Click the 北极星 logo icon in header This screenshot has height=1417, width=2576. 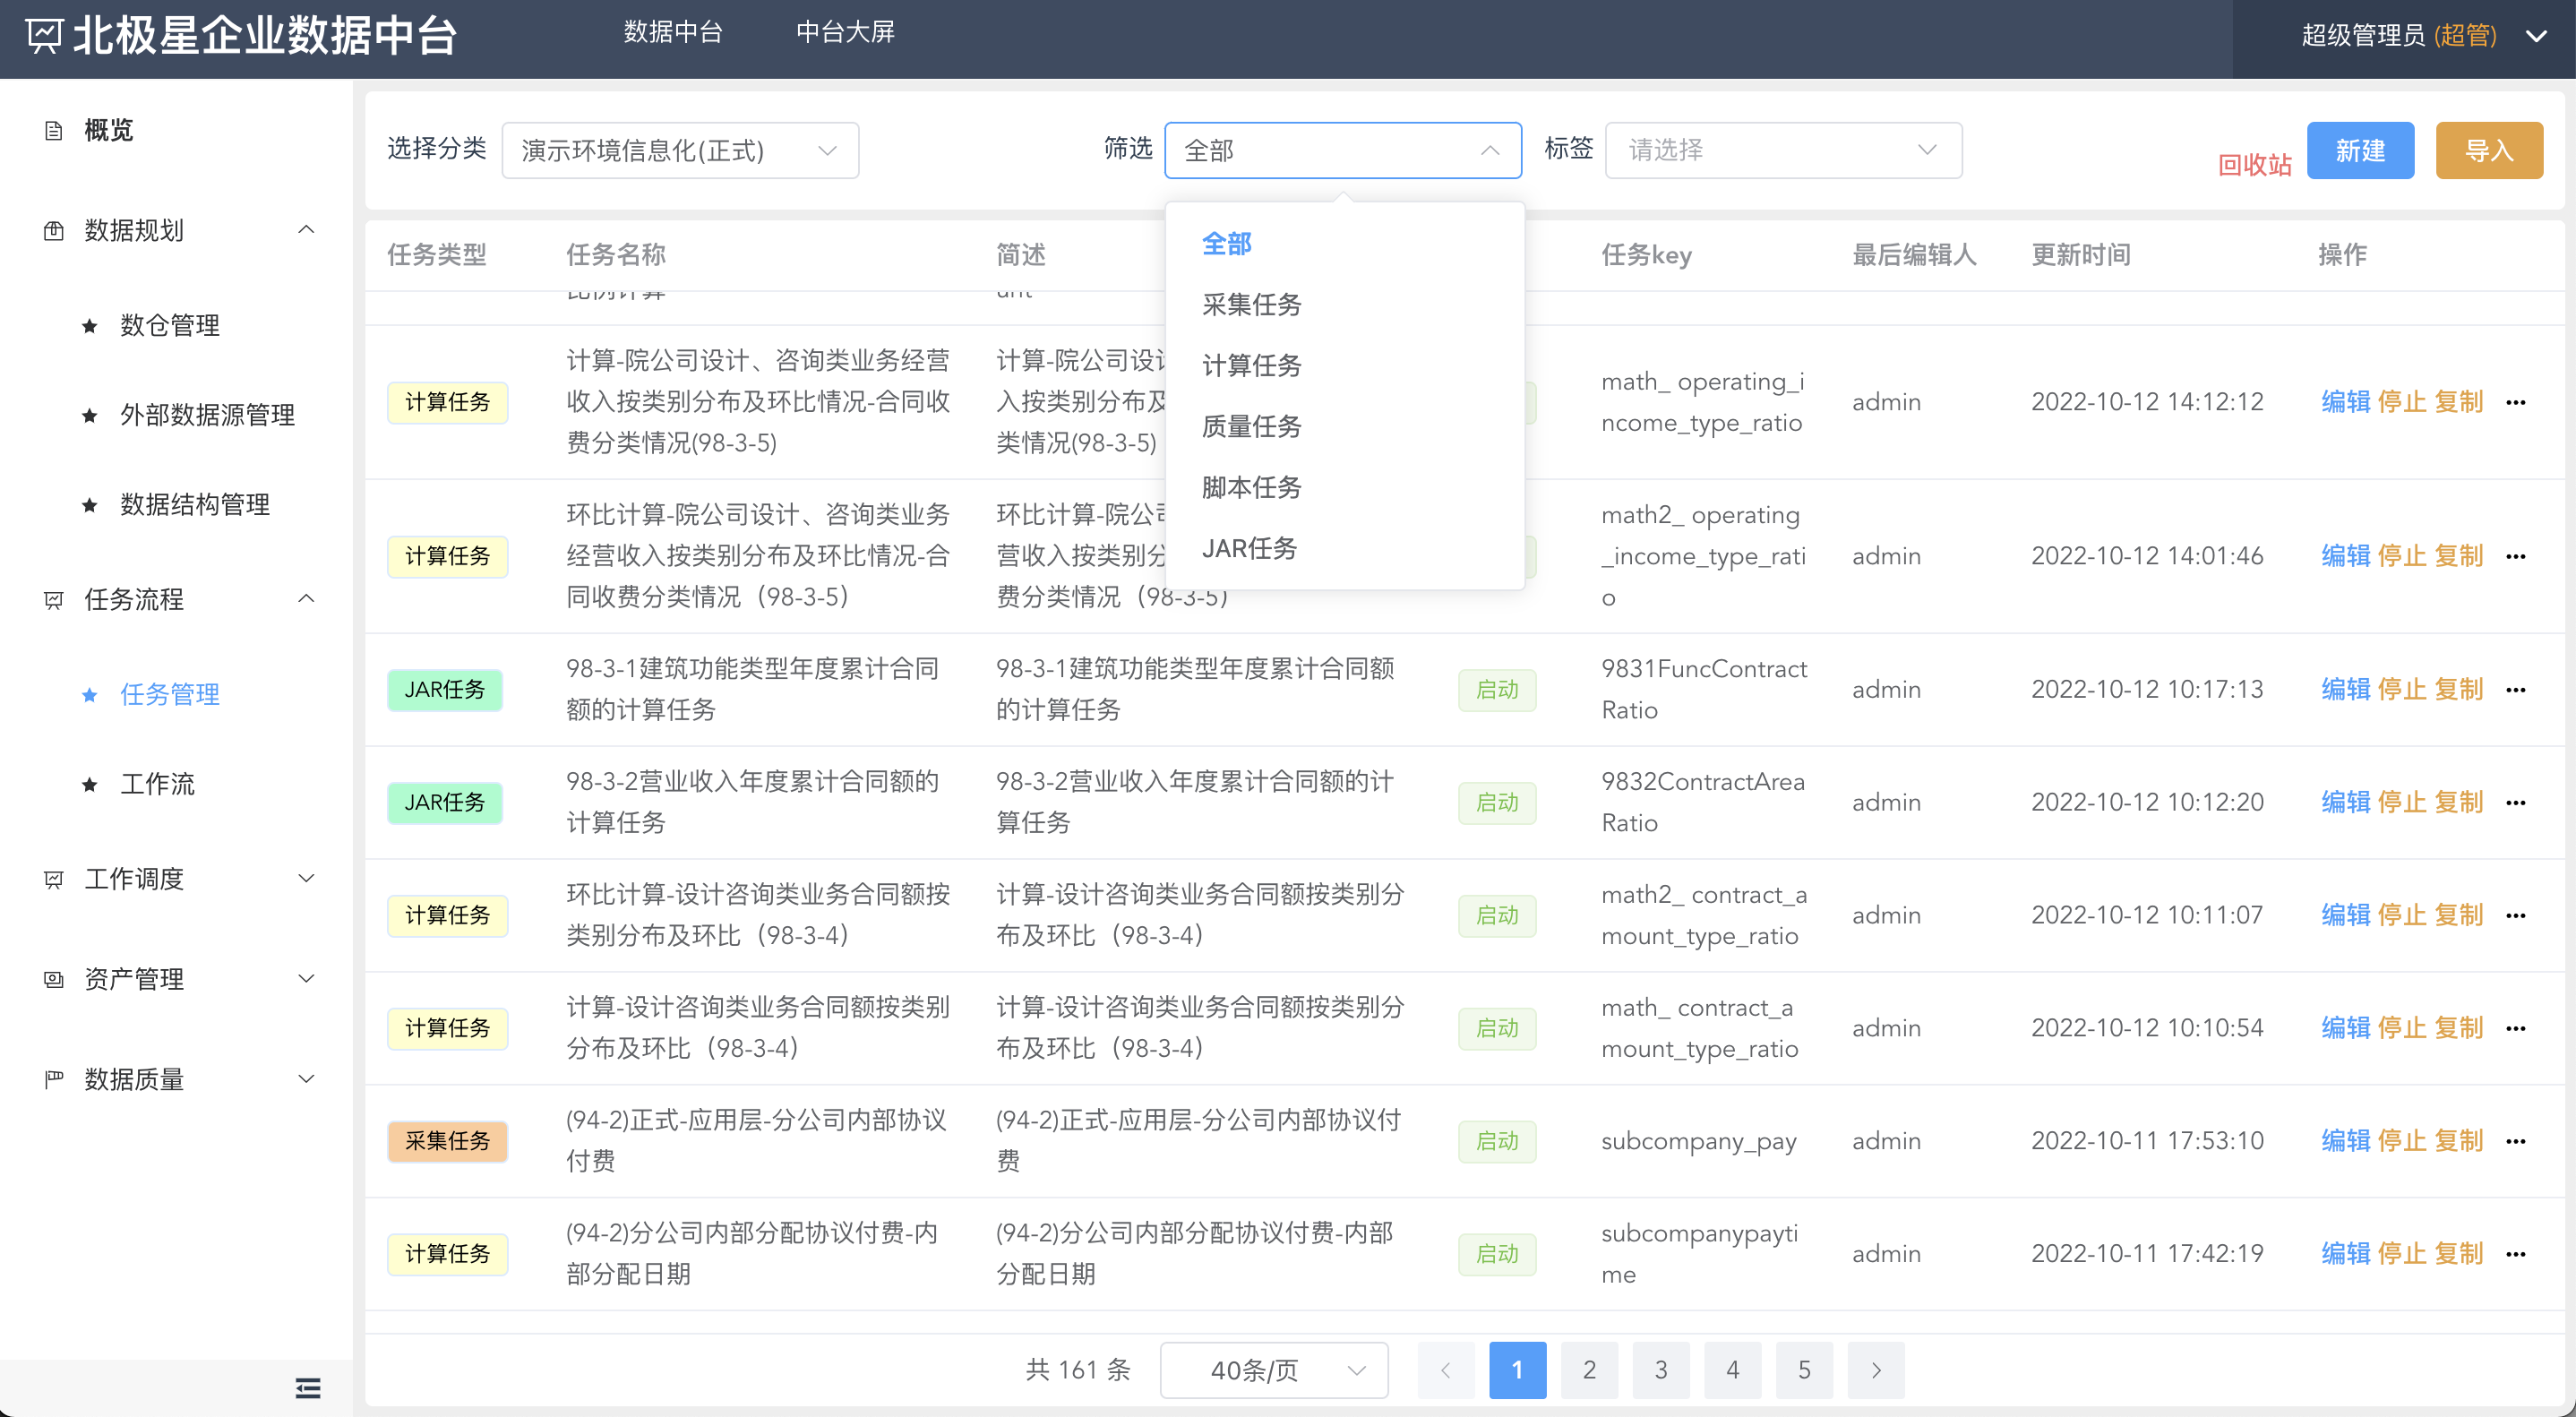coord(44,36)
